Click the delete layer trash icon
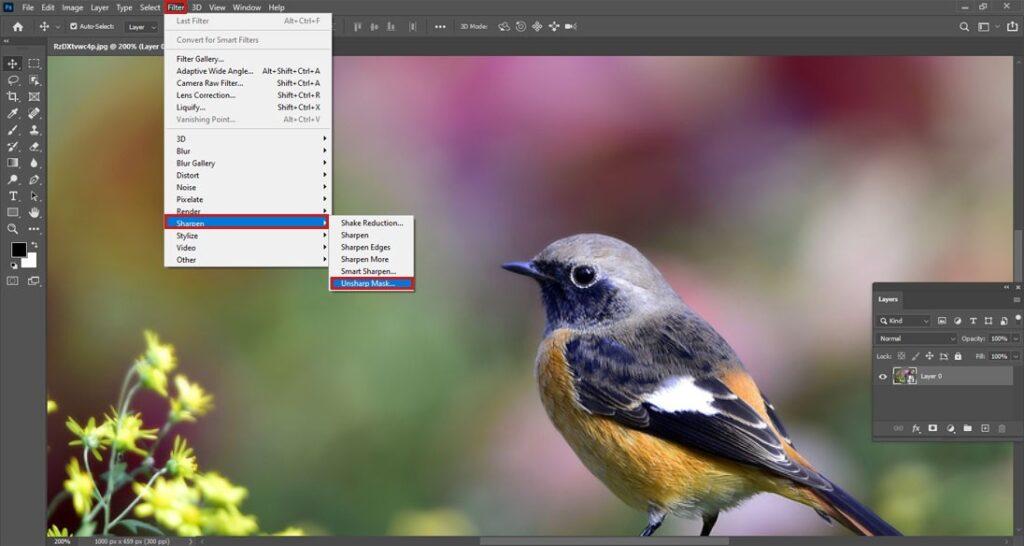The width and height of the screenshot is (1024, 546). click(x=1002, y=428)
